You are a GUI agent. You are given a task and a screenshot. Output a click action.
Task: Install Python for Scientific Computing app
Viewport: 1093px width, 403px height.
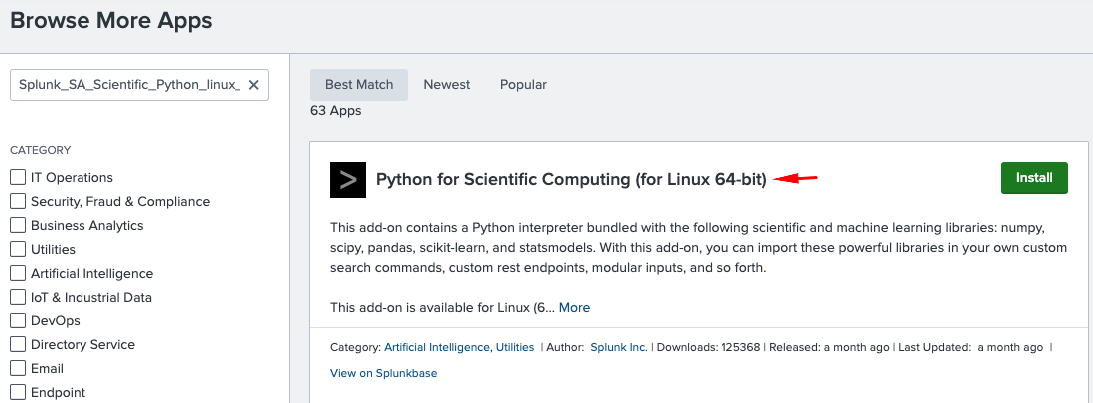pyautogui.click(x=1034, y=178)
